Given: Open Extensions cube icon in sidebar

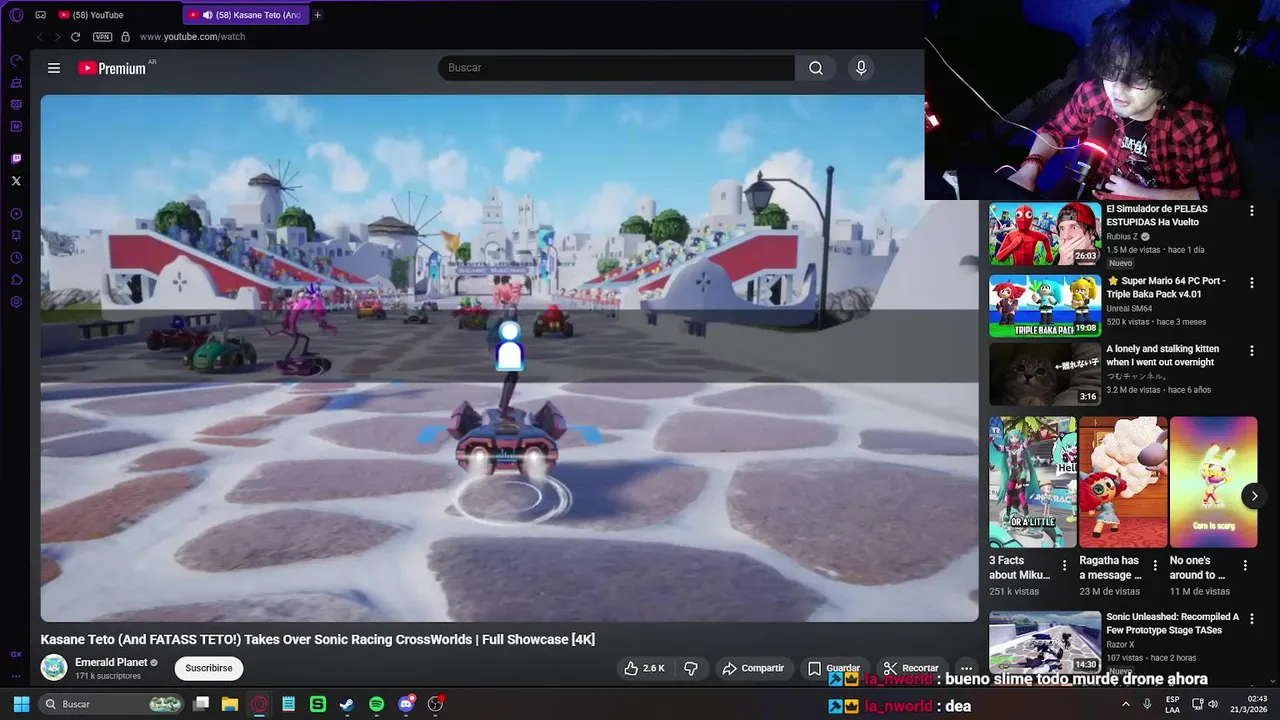Looking at the screenshot, I should [x=16, y=280].
